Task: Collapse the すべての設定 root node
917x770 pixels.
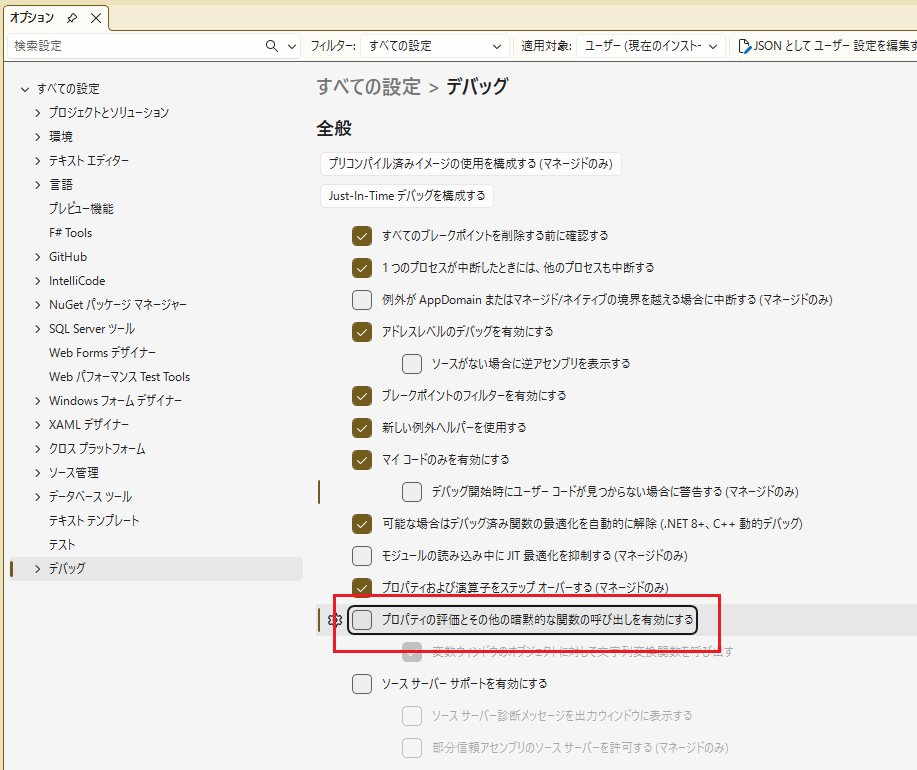Action: tap(25, 89)
